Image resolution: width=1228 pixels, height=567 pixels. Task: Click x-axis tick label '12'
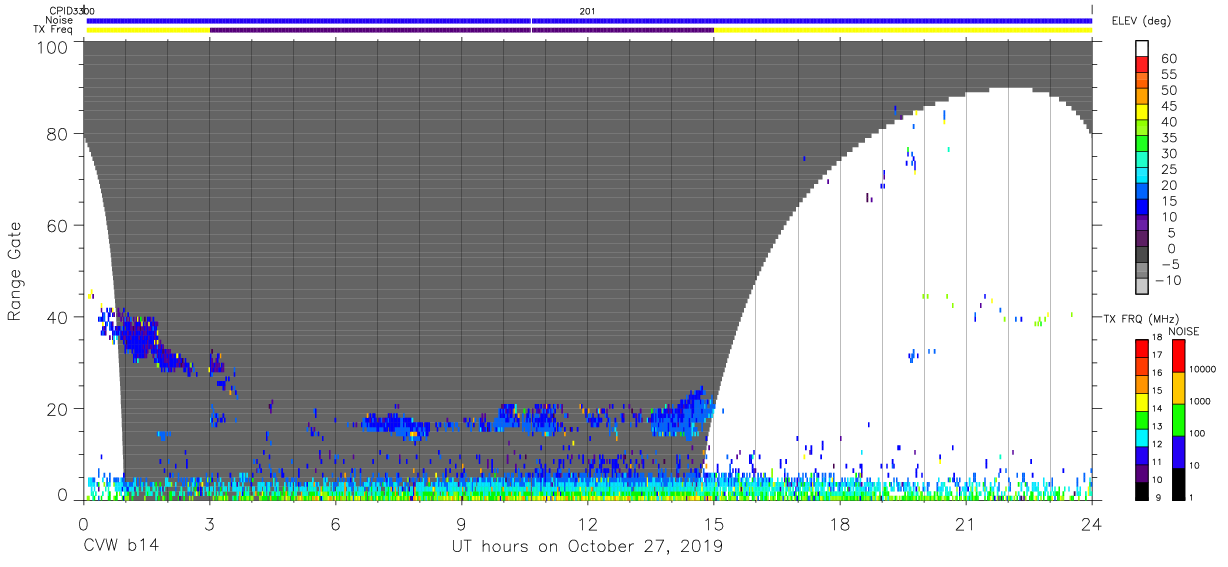[x=587, y=524]
